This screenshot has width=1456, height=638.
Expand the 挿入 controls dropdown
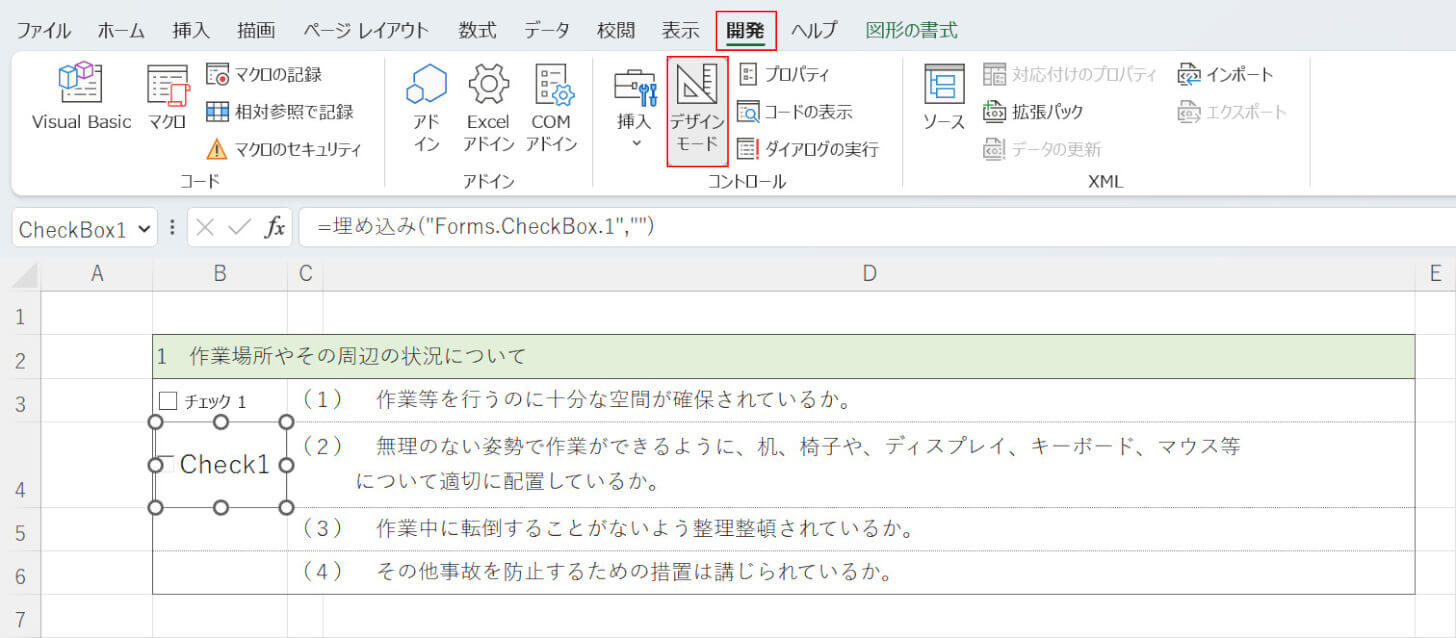coord(634,143)
